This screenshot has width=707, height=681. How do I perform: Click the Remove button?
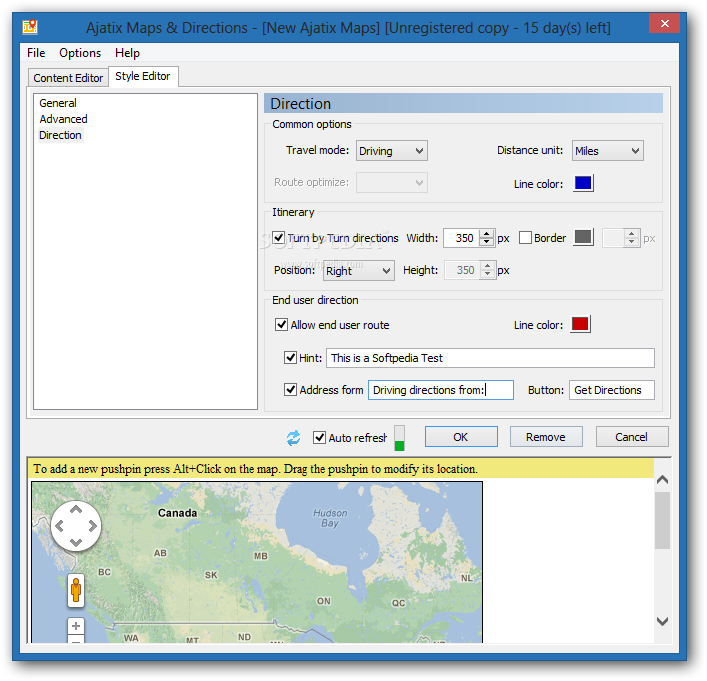click(x=546, y=437)
